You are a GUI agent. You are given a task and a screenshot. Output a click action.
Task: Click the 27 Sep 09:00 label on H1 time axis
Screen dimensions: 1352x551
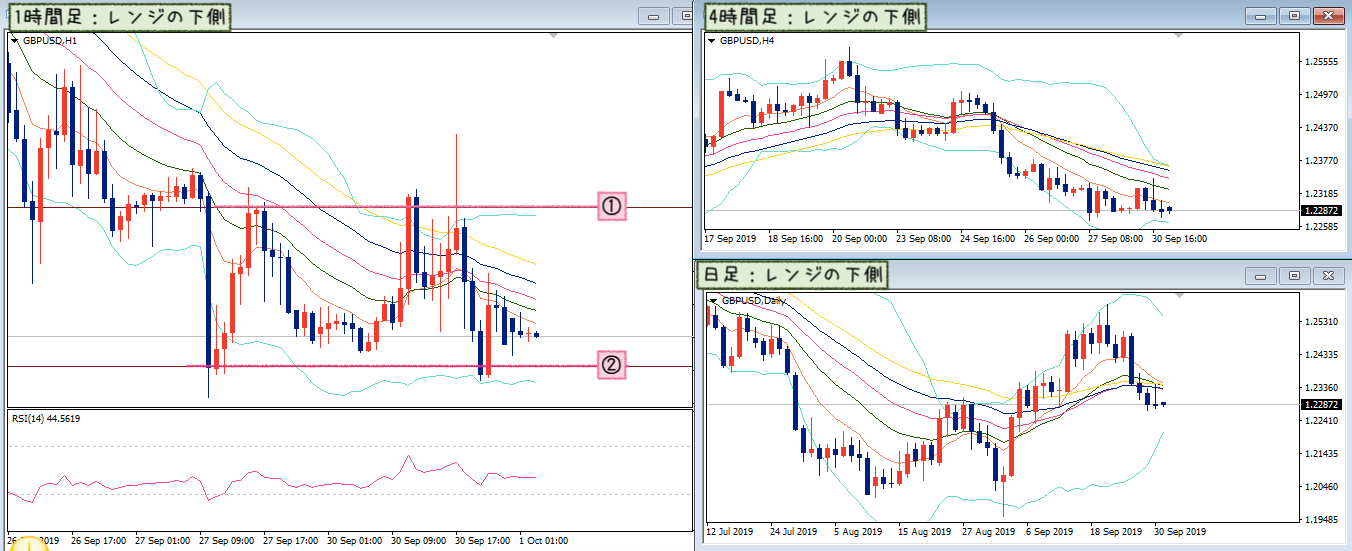pyautogui.click(x=225, y=541)
